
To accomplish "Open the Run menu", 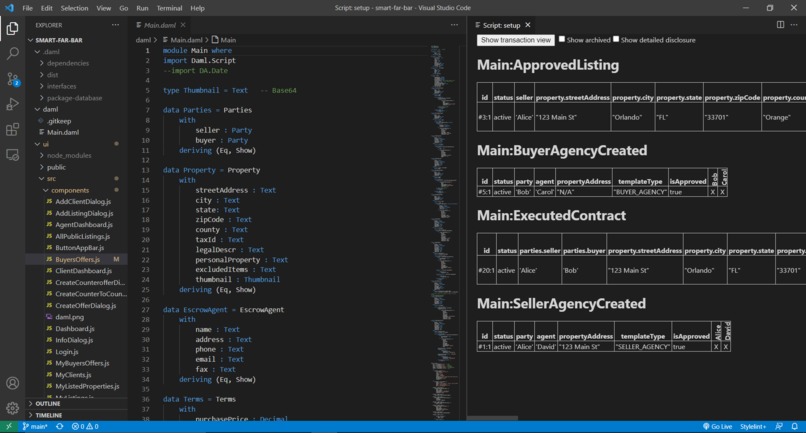I will 142,8.
